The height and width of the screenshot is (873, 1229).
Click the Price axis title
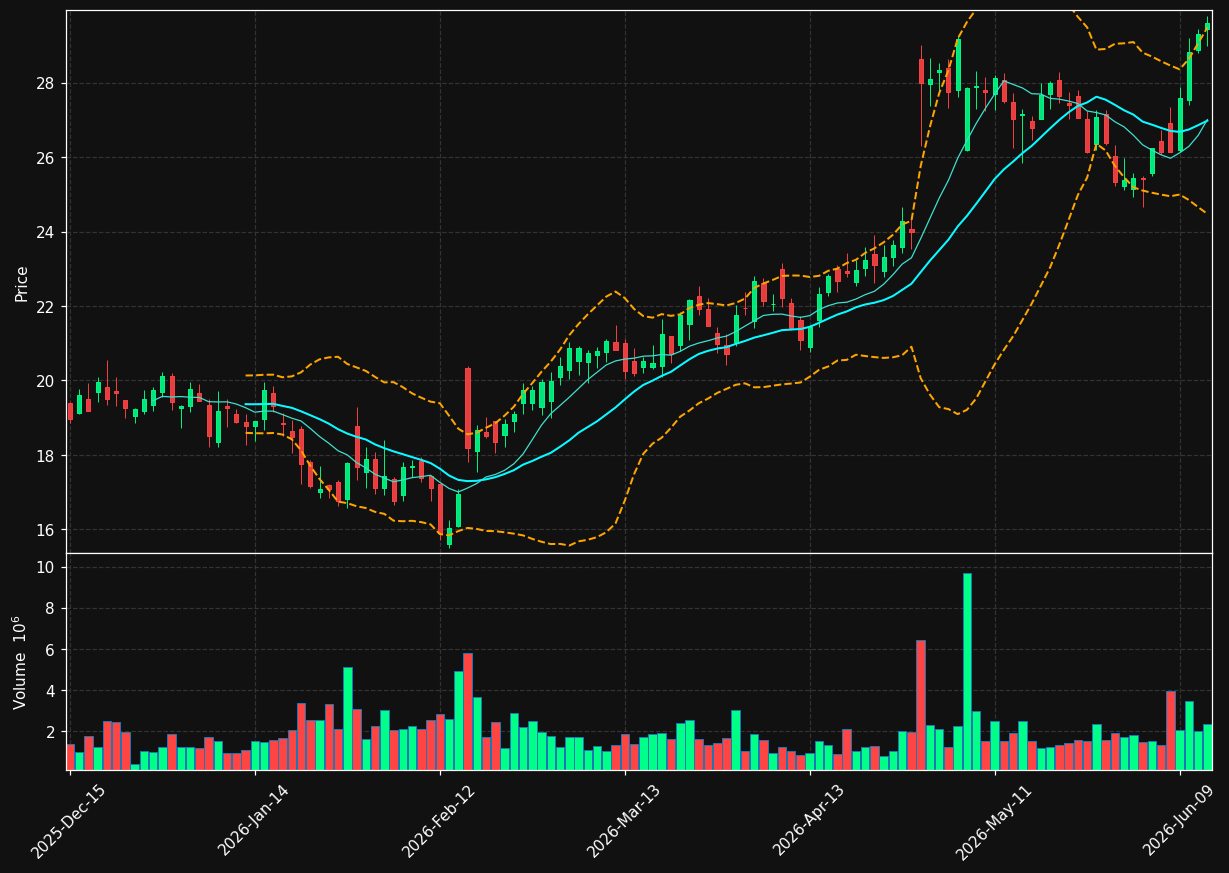22,283
